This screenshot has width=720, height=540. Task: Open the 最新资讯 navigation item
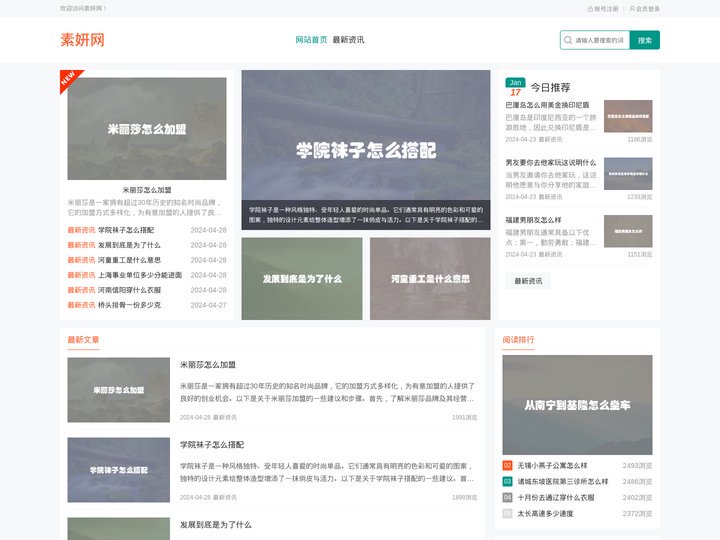pyautogui.click(x=349, y=40)
